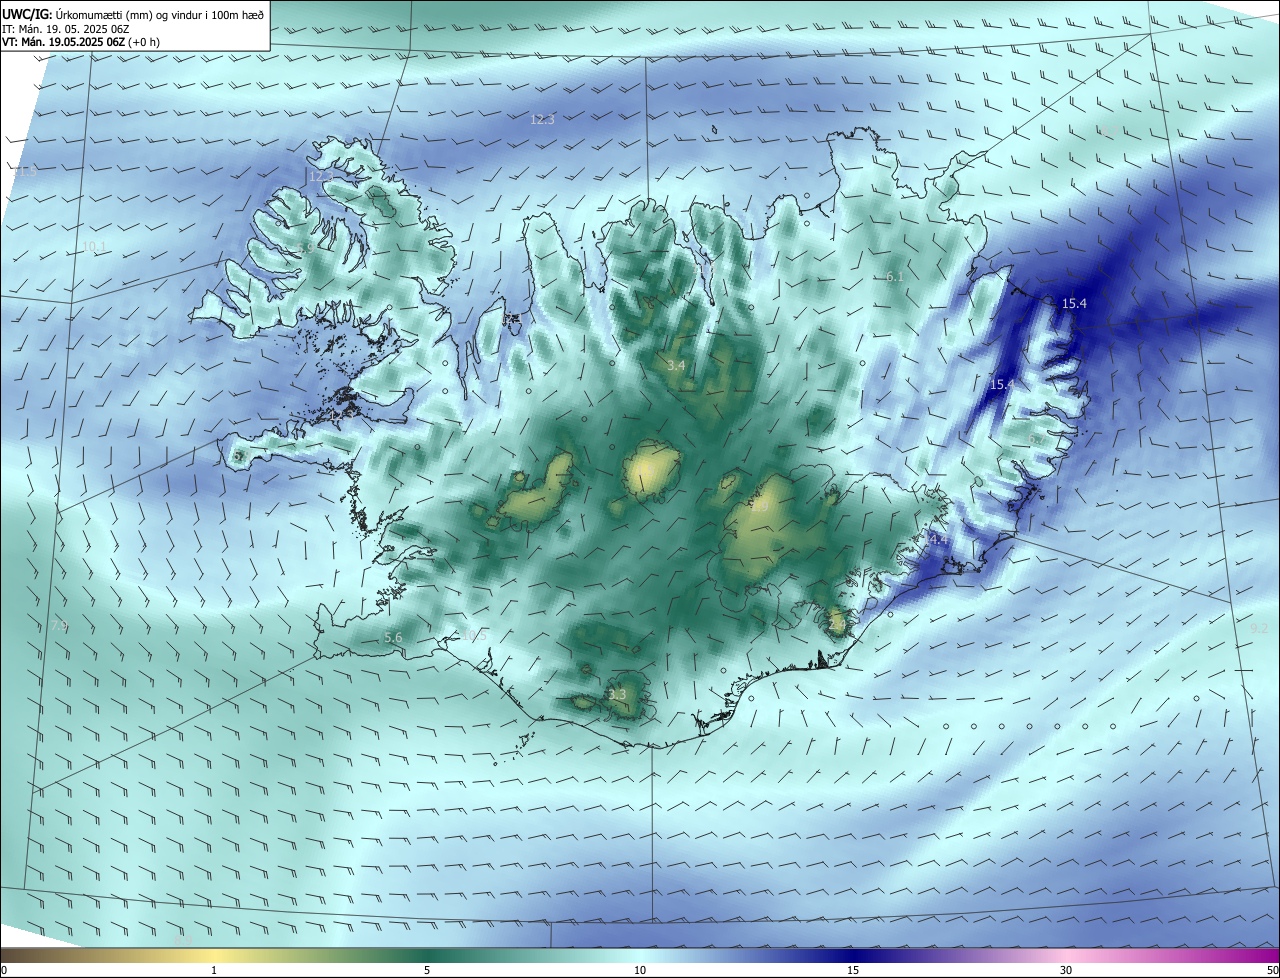Click the color scale tick label 15

click(853, 970)
